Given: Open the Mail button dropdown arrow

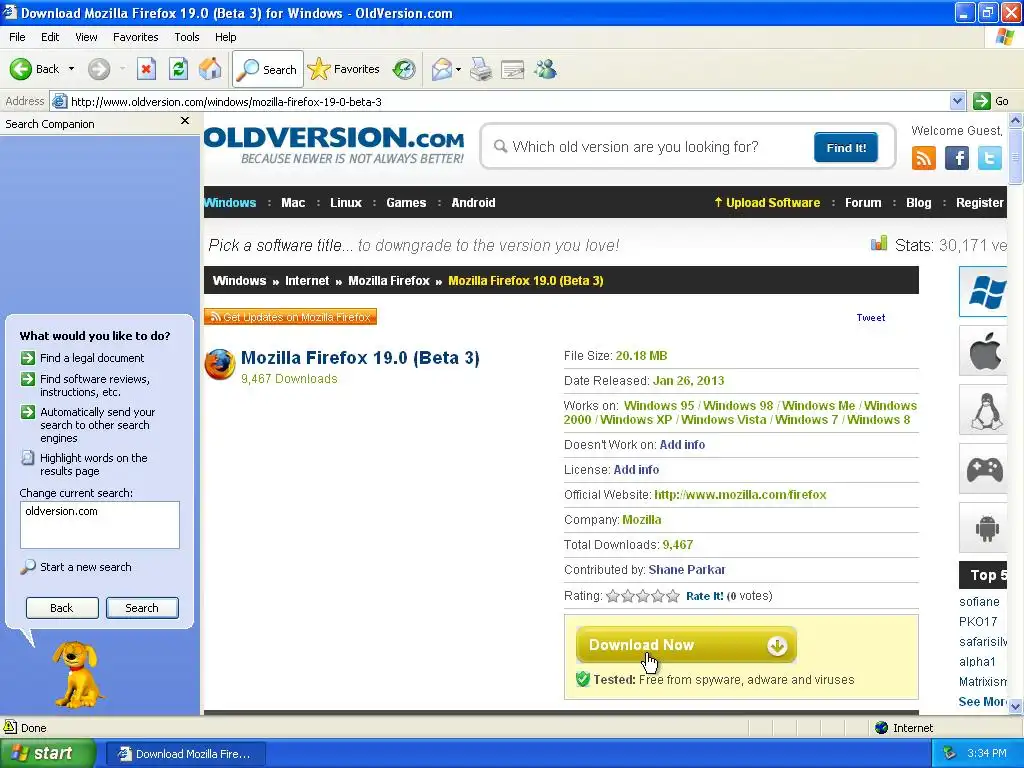Looking at the screenshot, I should point(458,69).
